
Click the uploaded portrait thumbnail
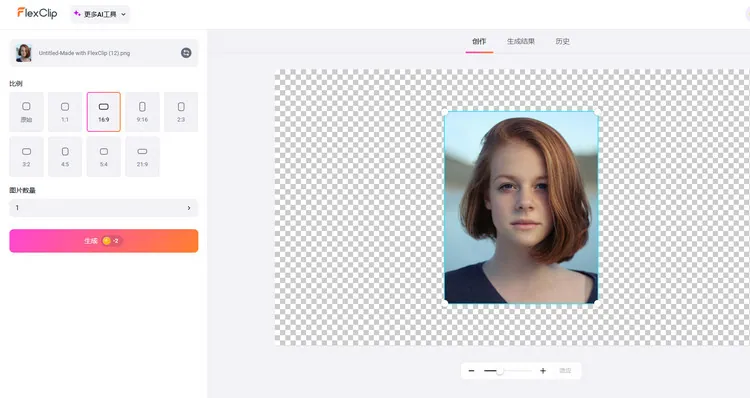(x=23, y=53)
